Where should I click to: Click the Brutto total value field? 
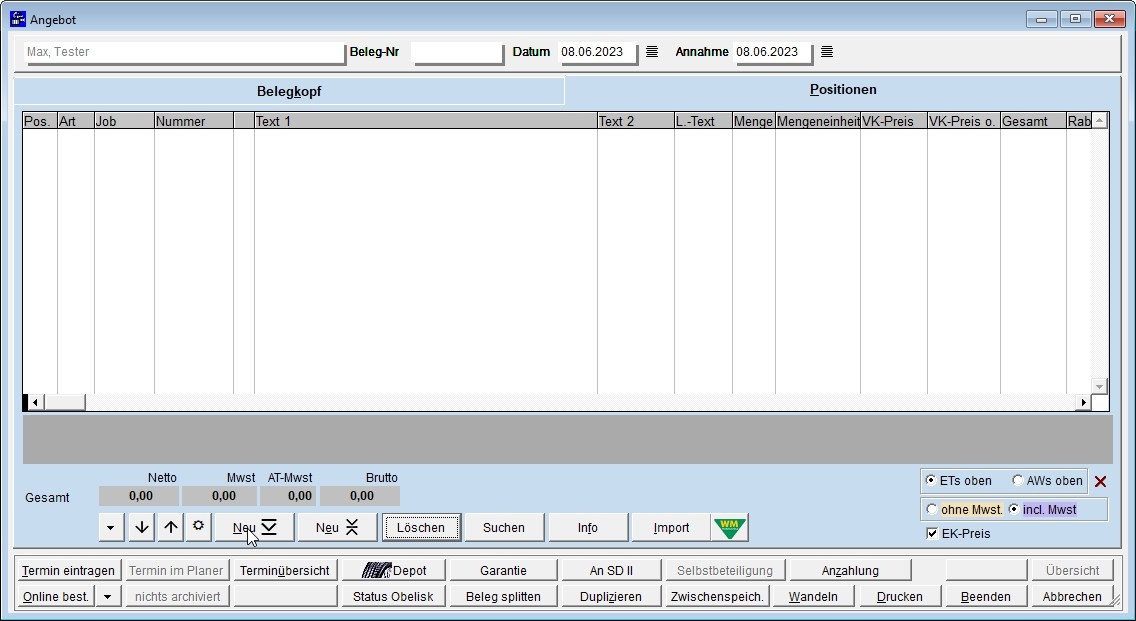[x=360, y=496]
